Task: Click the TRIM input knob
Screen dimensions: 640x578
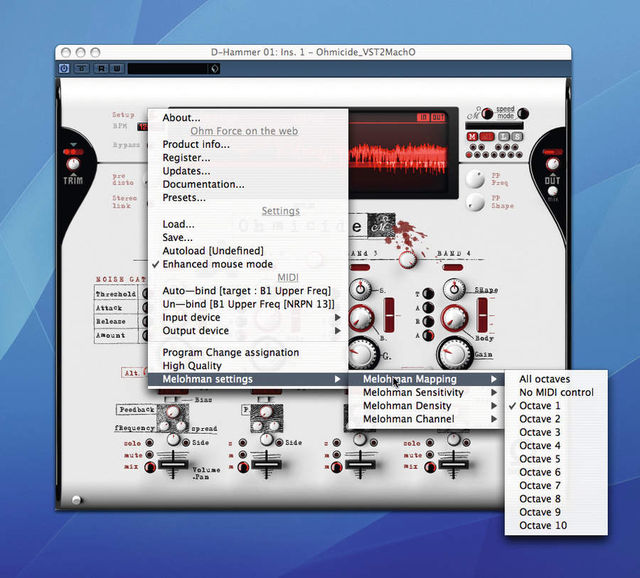Action: coord(73,165)
